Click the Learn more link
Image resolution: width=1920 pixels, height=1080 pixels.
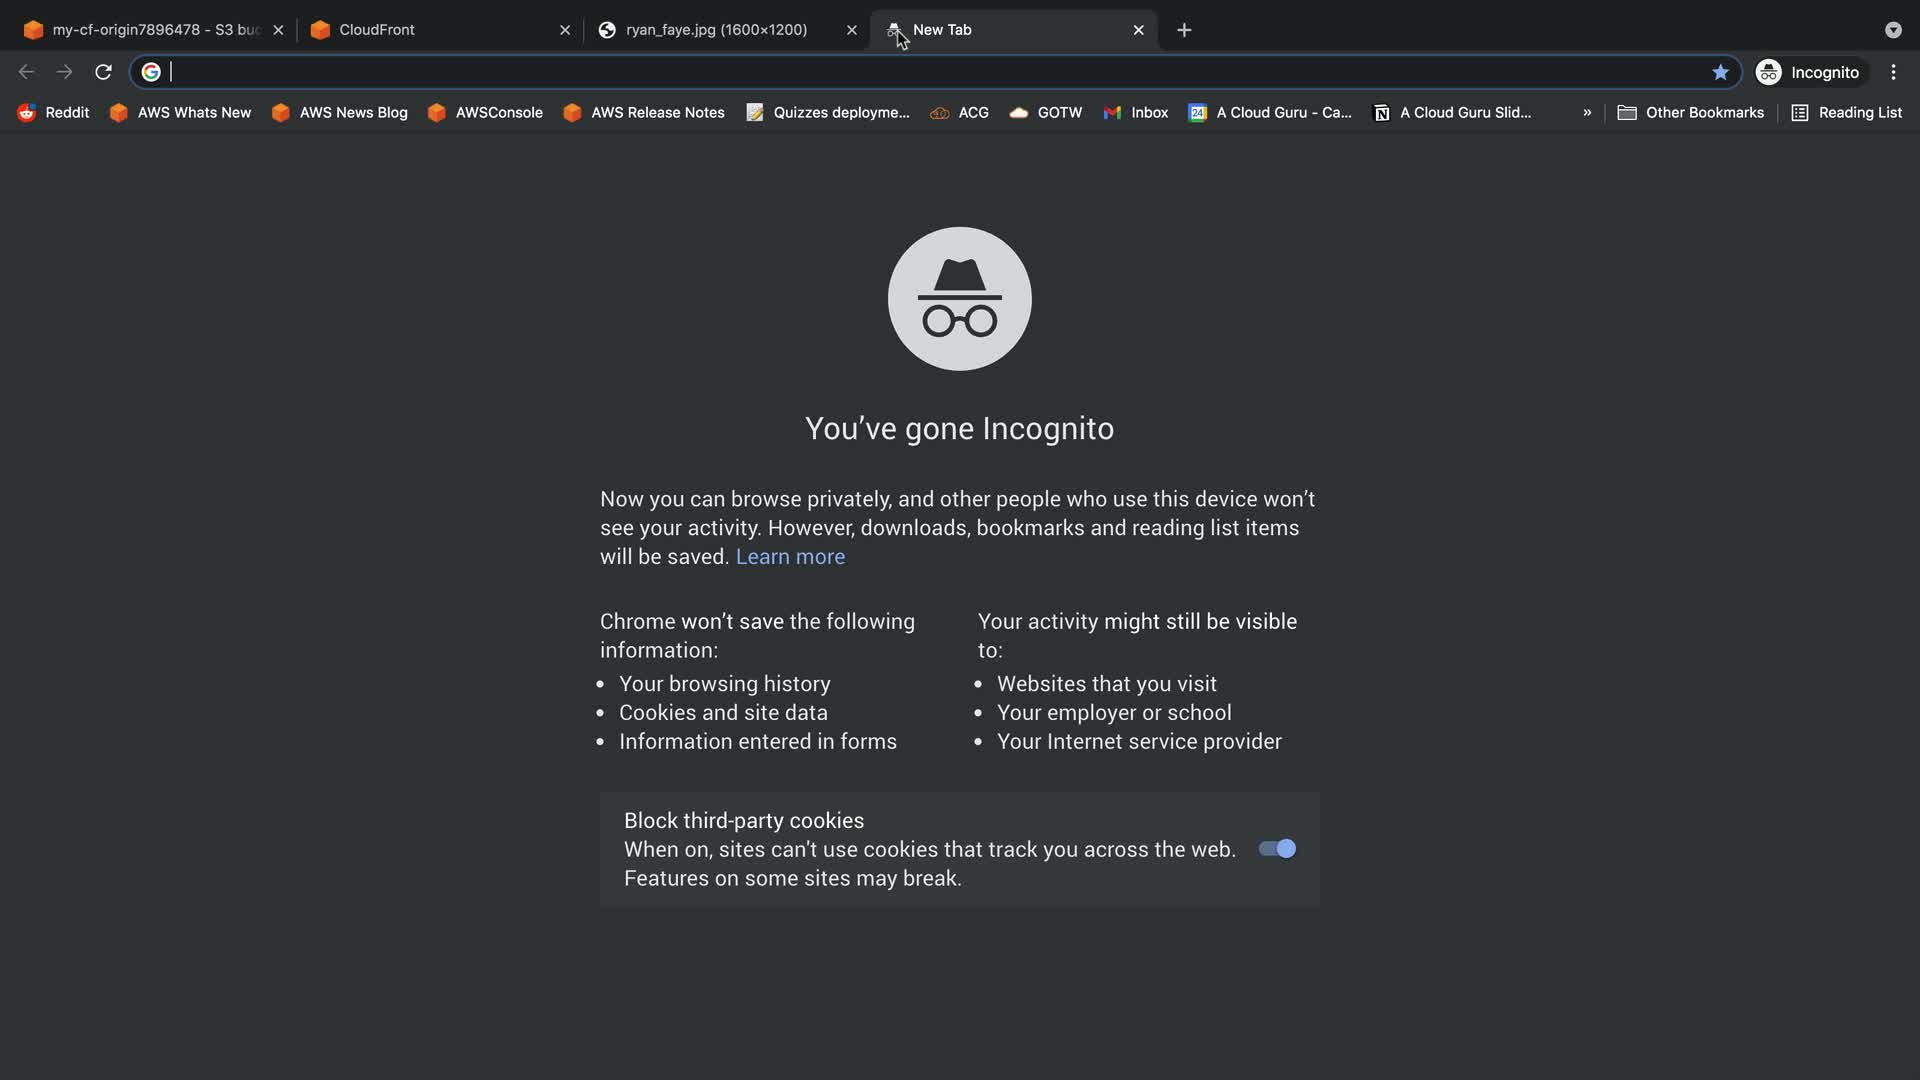pos(790,557)
